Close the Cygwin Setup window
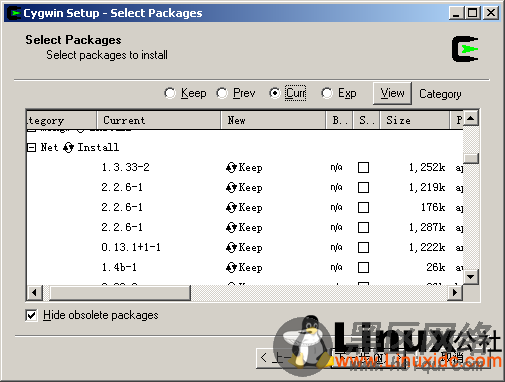The image size is (505, 382). click(x=491, y=13)
